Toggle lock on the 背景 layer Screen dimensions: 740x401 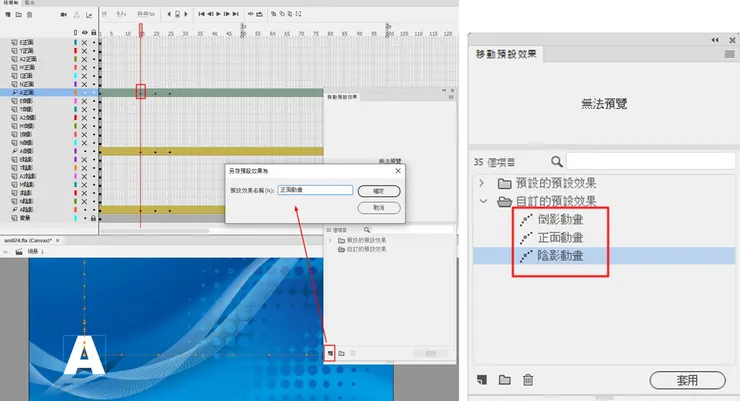coord(93,218)
